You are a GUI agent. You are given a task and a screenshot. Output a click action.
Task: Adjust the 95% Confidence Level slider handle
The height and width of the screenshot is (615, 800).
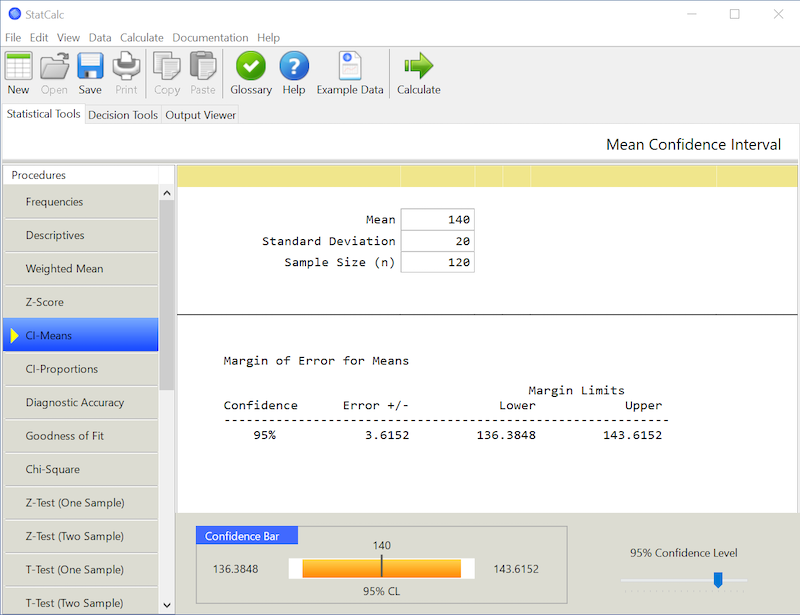tap(717, 579)
